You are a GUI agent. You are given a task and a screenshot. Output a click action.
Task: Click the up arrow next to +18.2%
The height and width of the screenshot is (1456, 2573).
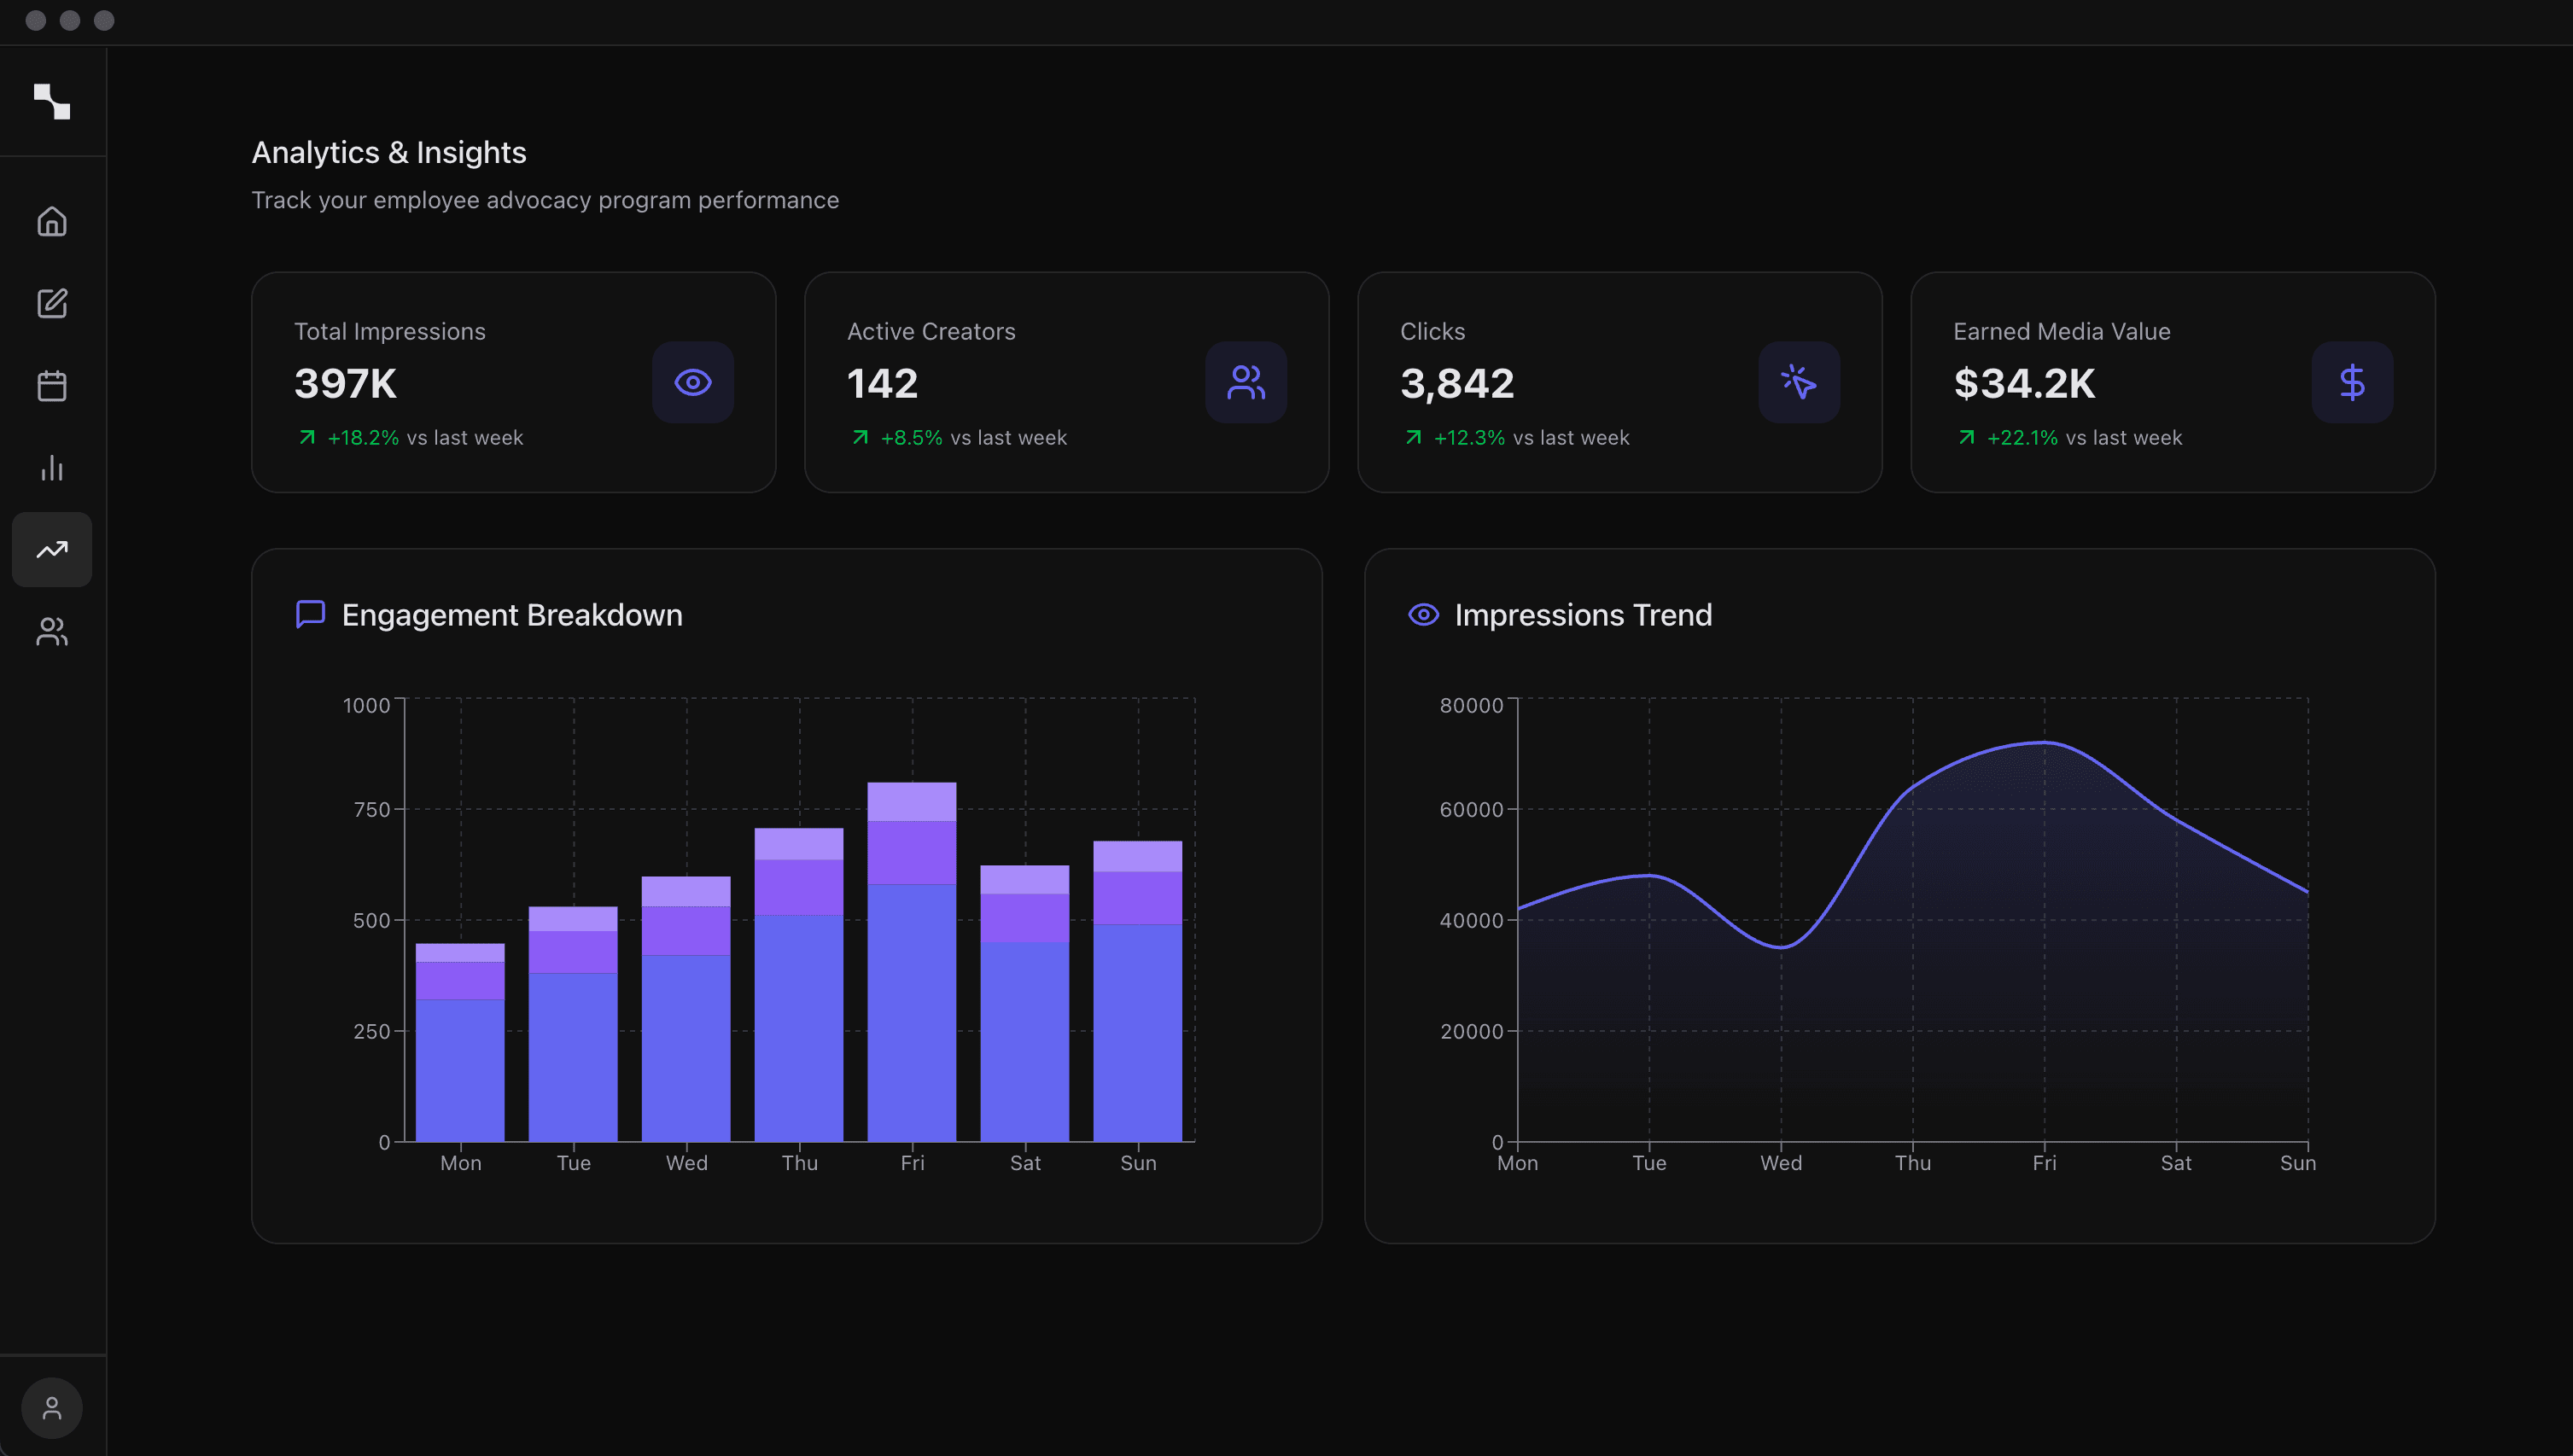tap(307, 437)
